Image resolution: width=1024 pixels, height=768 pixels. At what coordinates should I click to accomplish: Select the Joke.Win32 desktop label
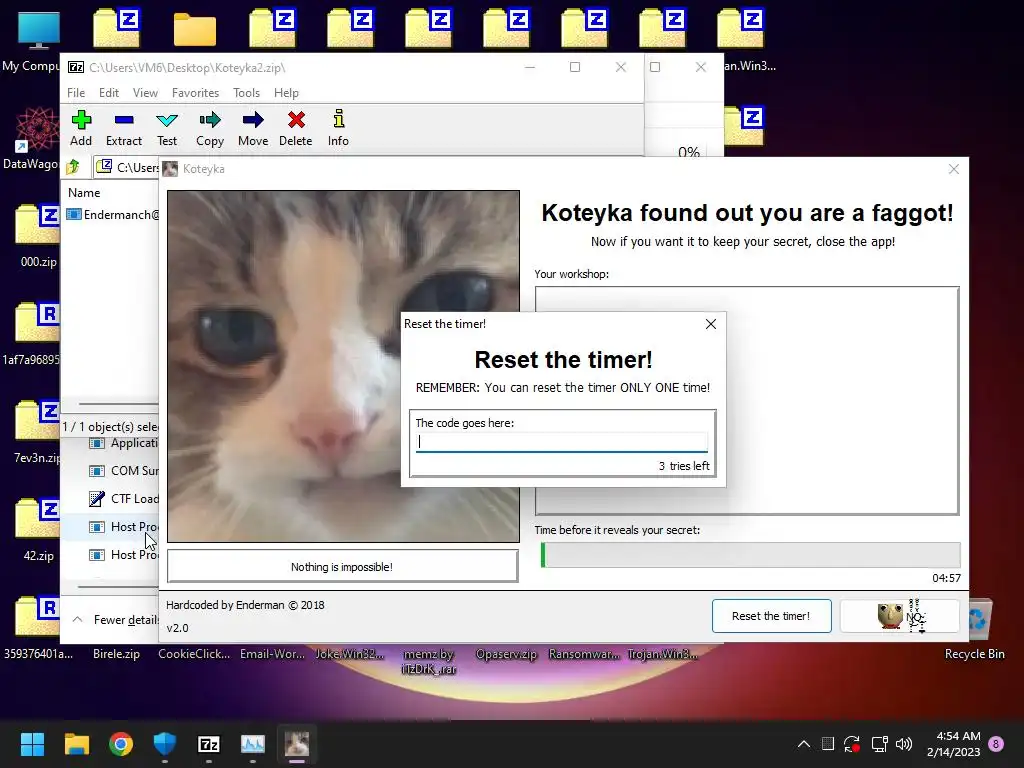click(x=350, y=654)
